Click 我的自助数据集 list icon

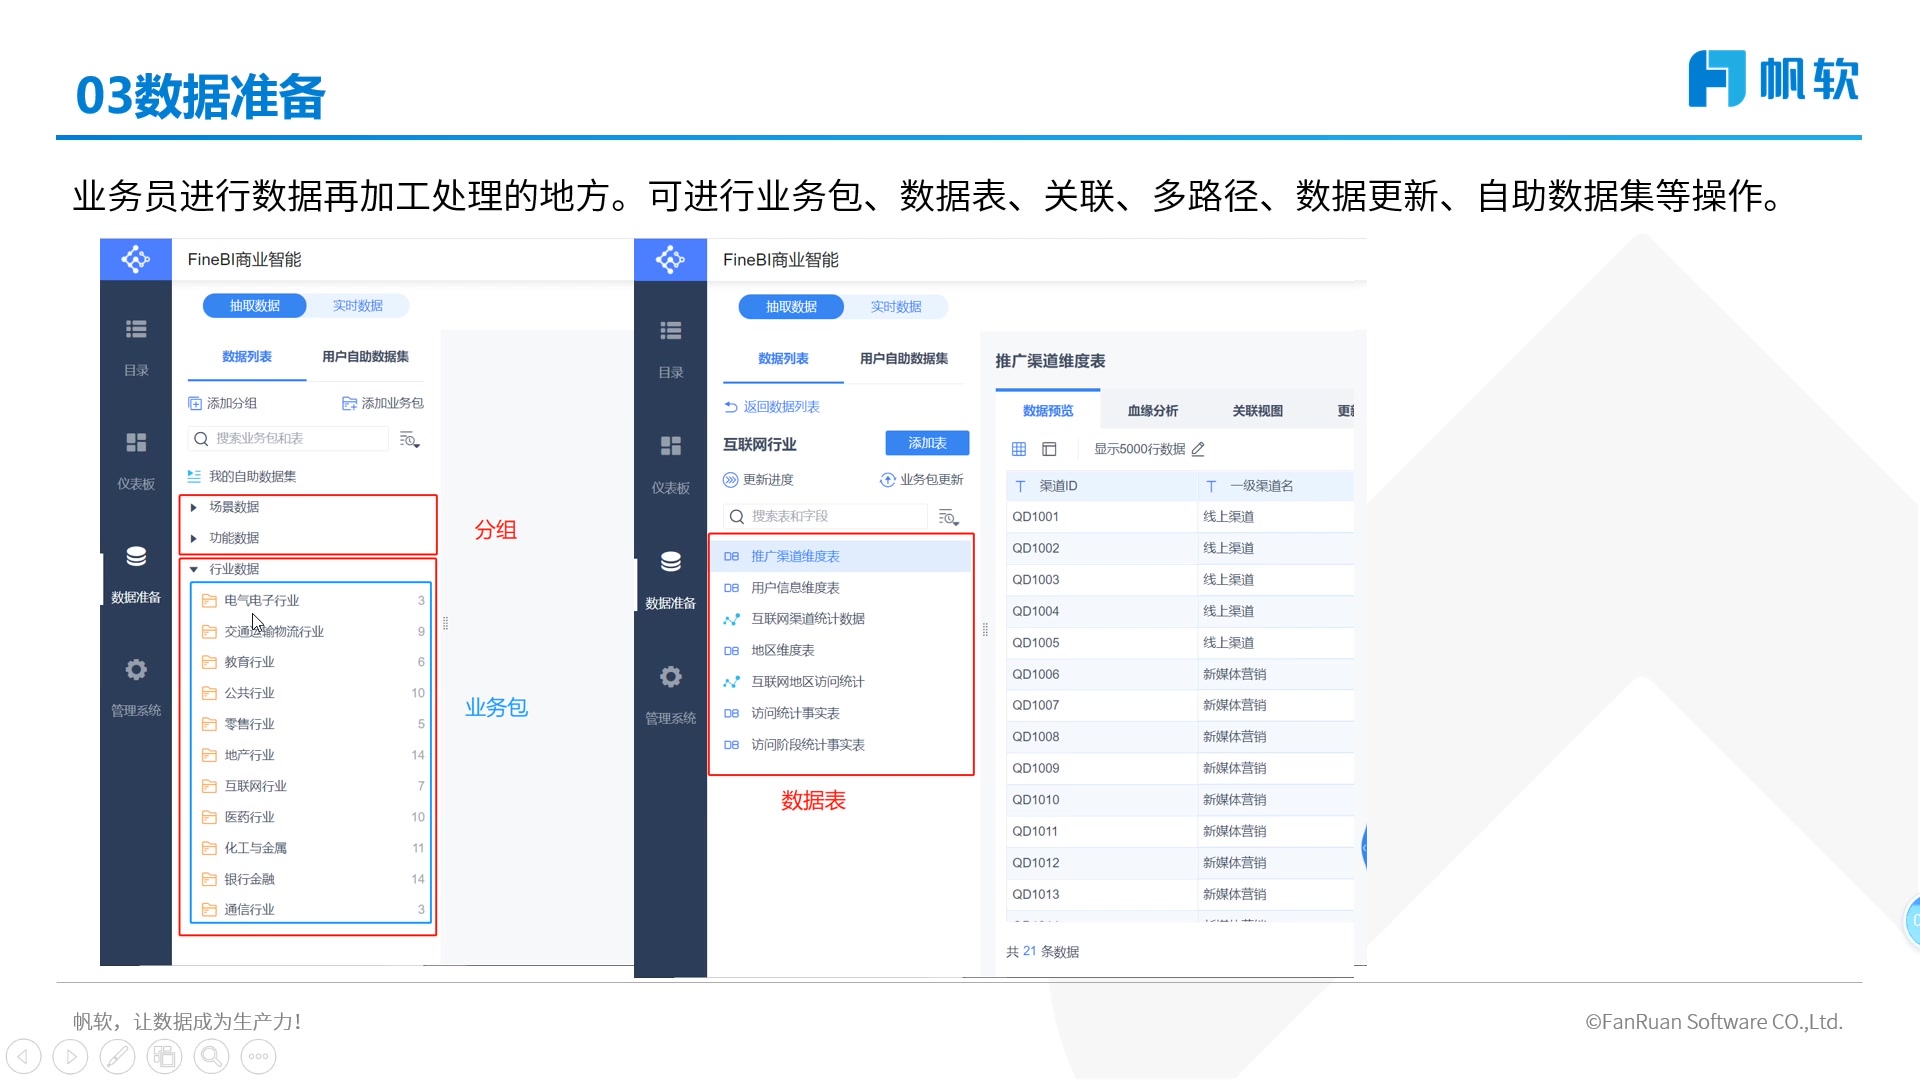(x=194, y=476)
